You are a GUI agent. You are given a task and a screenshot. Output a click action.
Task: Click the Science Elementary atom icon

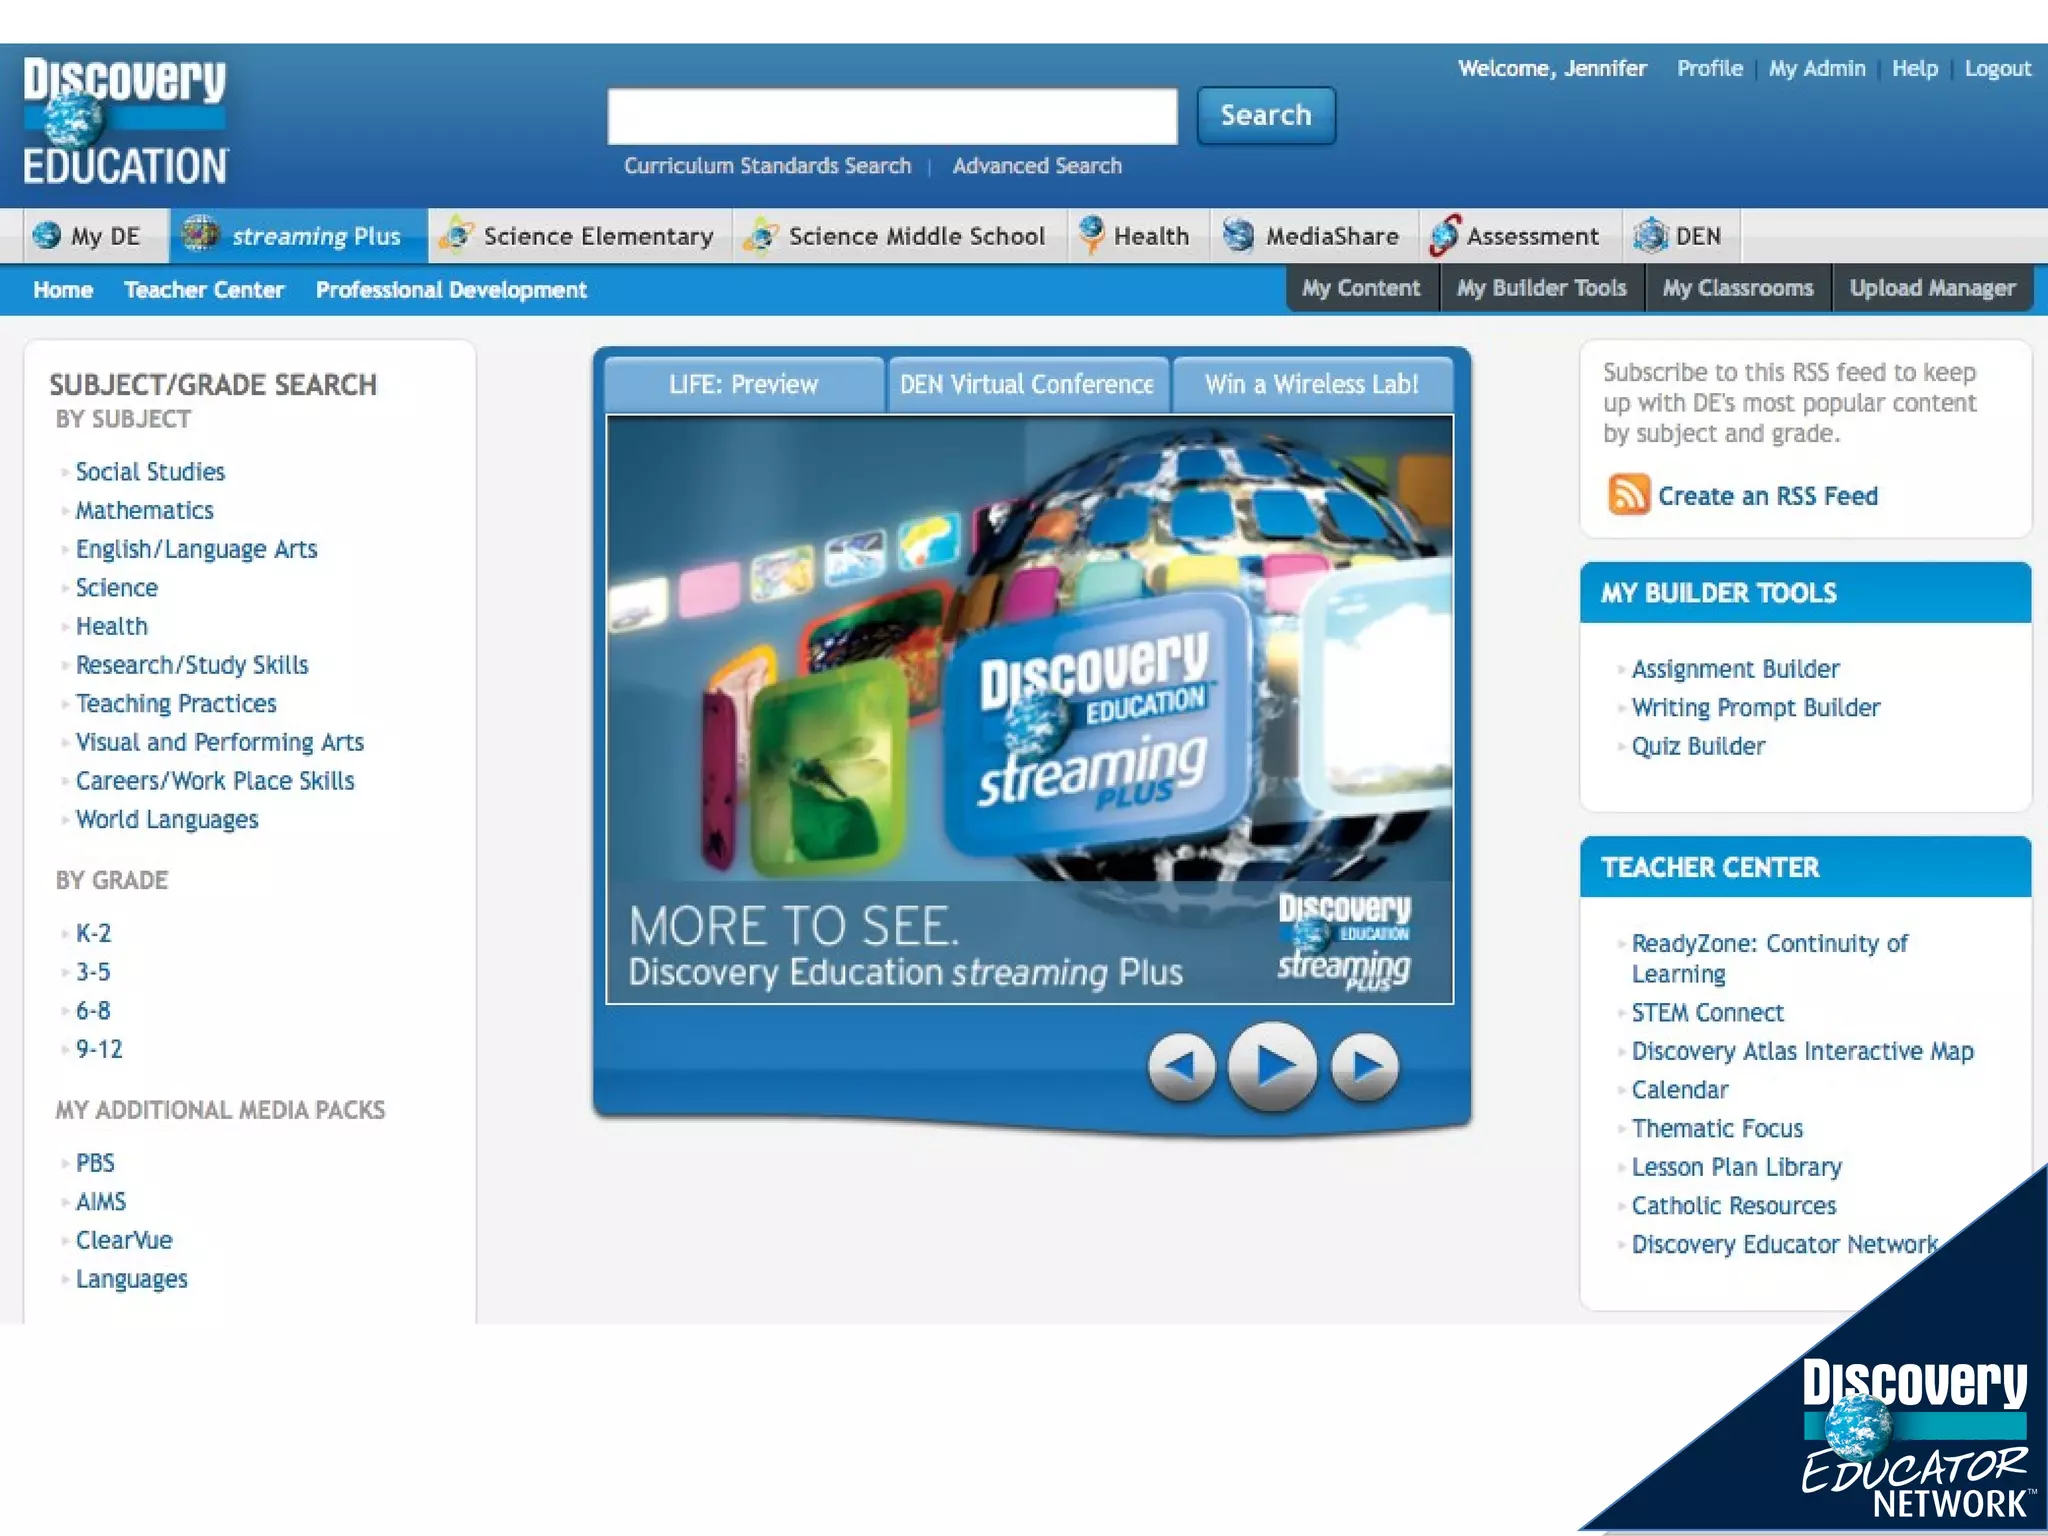[456, 236]
